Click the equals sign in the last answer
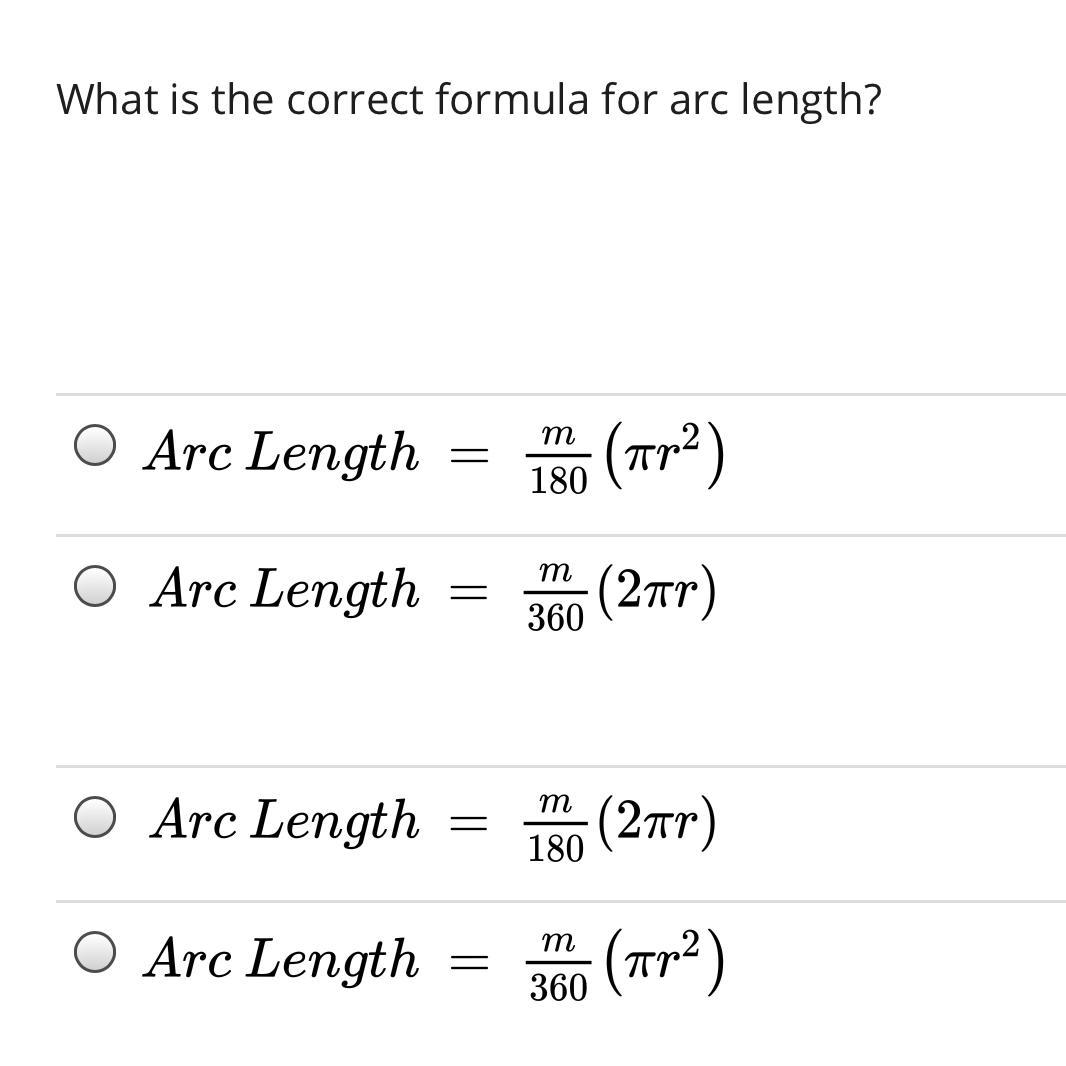Viewport: 1066px width, 1066px height. pyautogui.click(x=468, y=963)
